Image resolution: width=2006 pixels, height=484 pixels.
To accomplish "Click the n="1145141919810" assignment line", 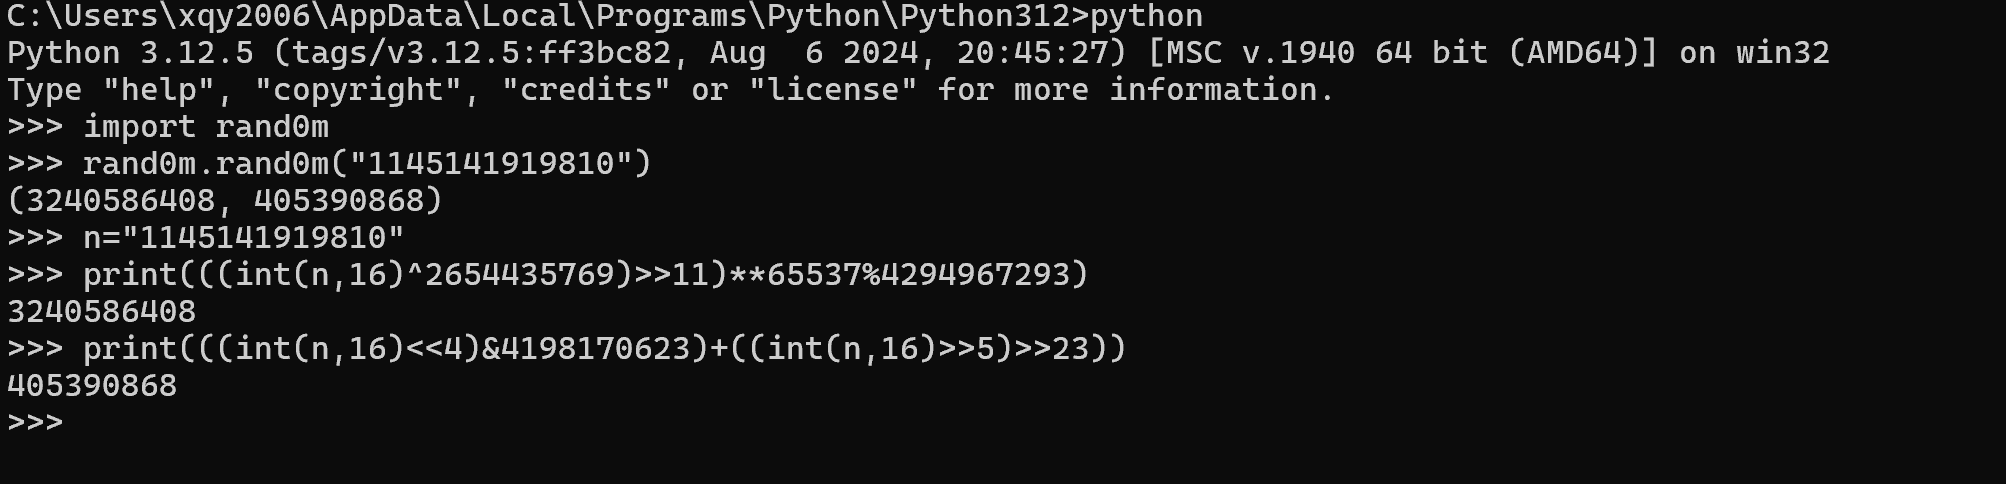I will tap(243, 238).
